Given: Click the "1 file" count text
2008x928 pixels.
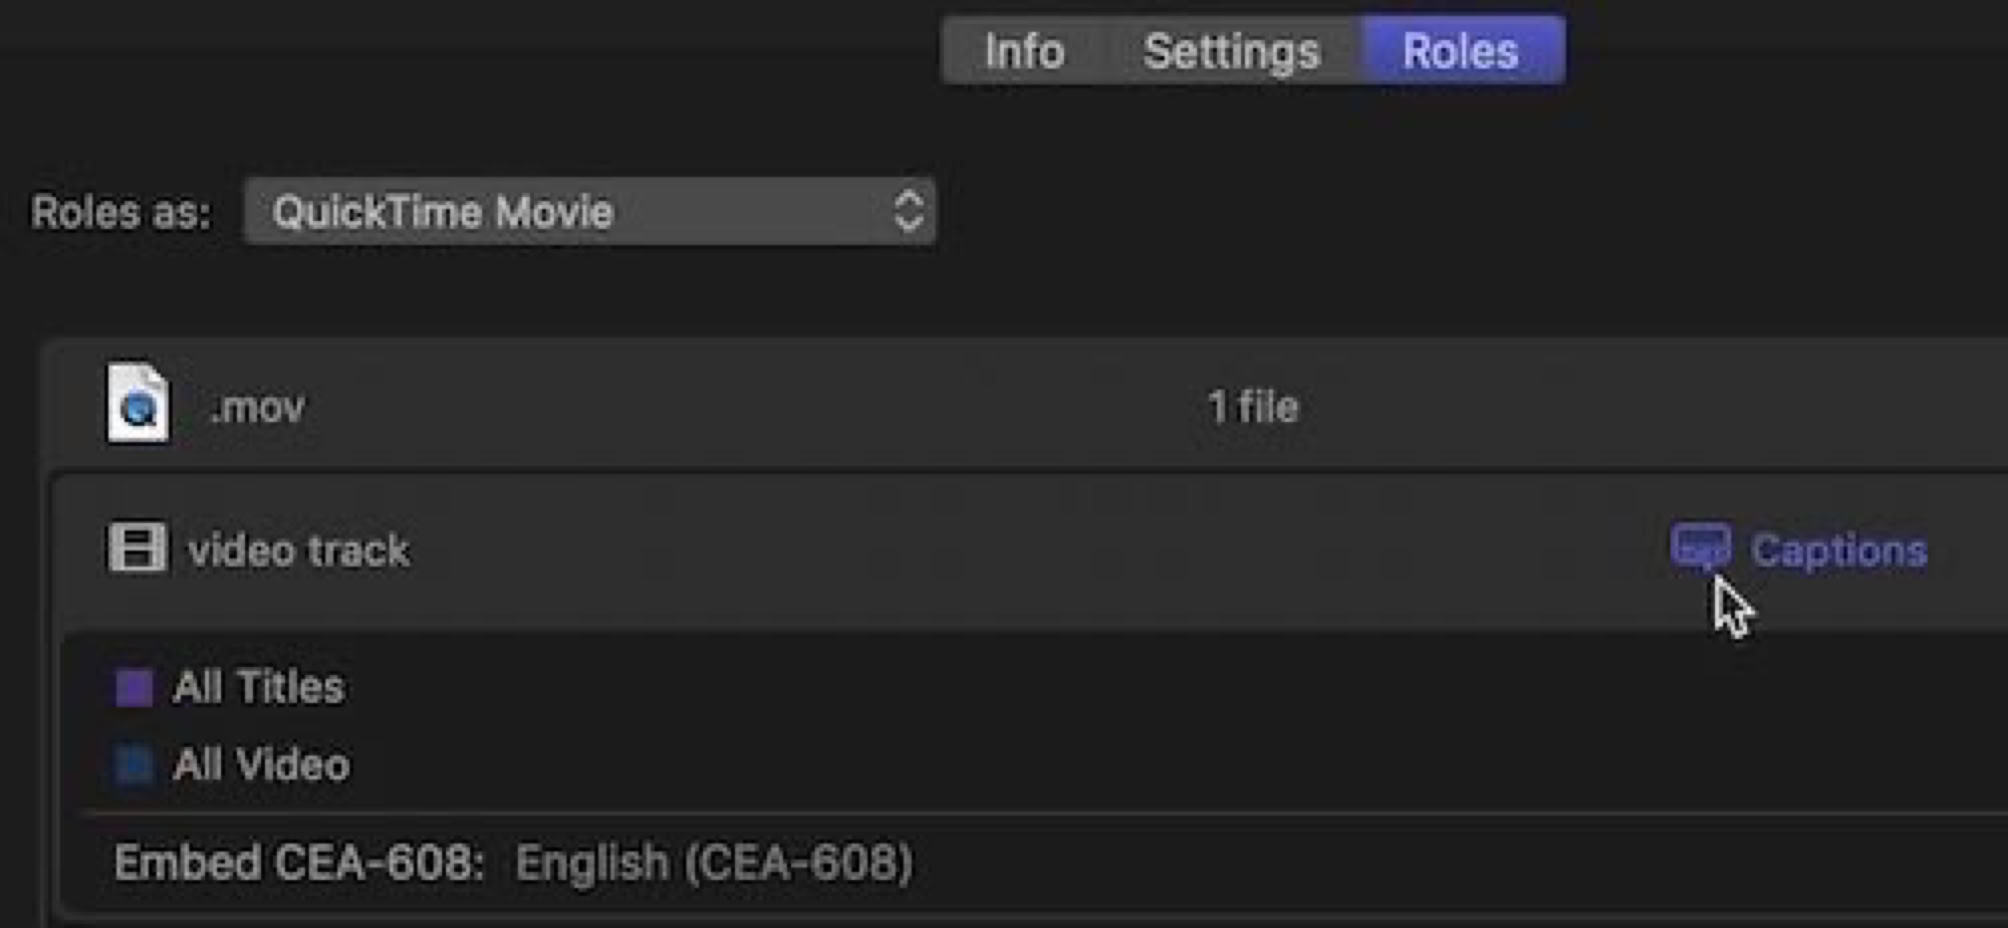Looking at the screenshot, I should tap(1253, 407).
